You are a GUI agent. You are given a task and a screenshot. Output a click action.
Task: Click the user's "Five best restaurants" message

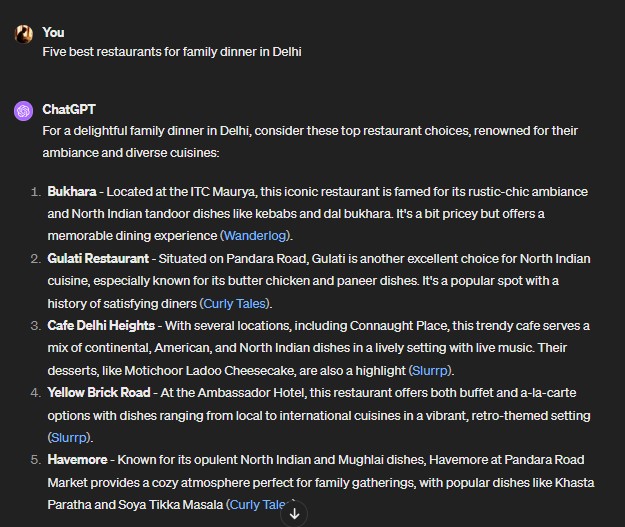pyautogui.click(x=171, y=51)
